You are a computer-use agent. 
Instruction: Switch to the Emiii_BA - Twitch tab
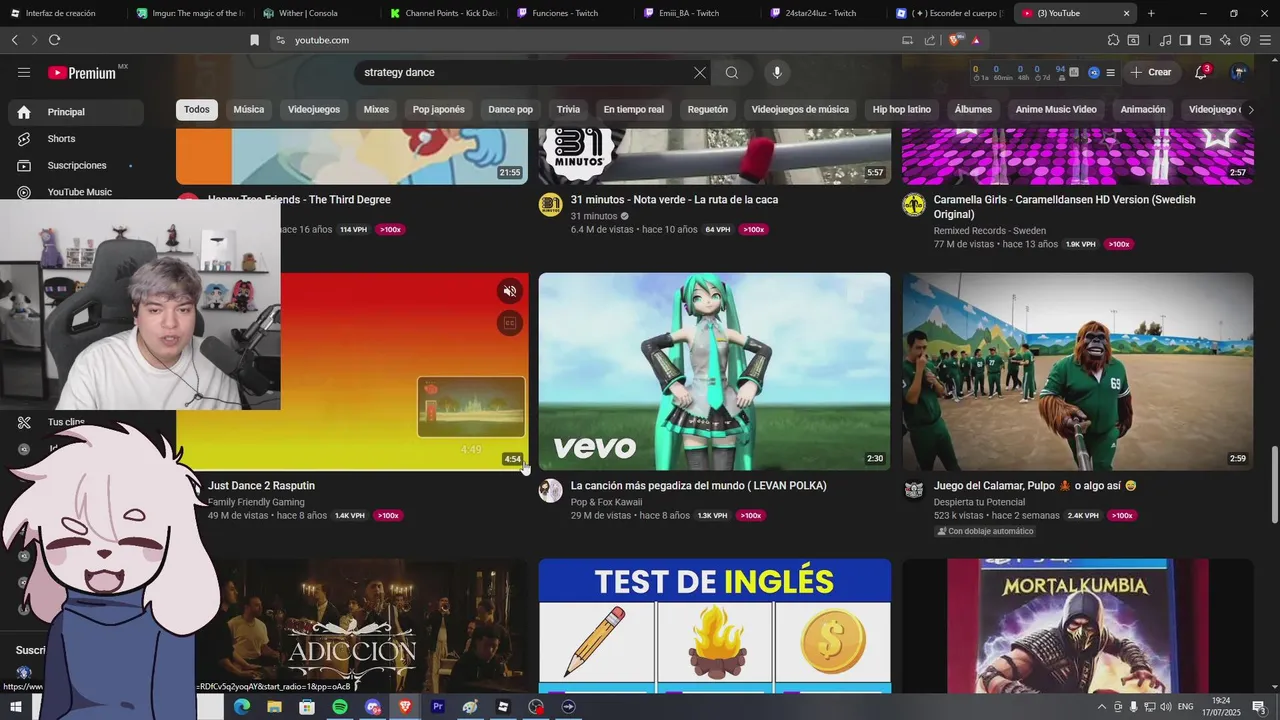click(697, 13)
